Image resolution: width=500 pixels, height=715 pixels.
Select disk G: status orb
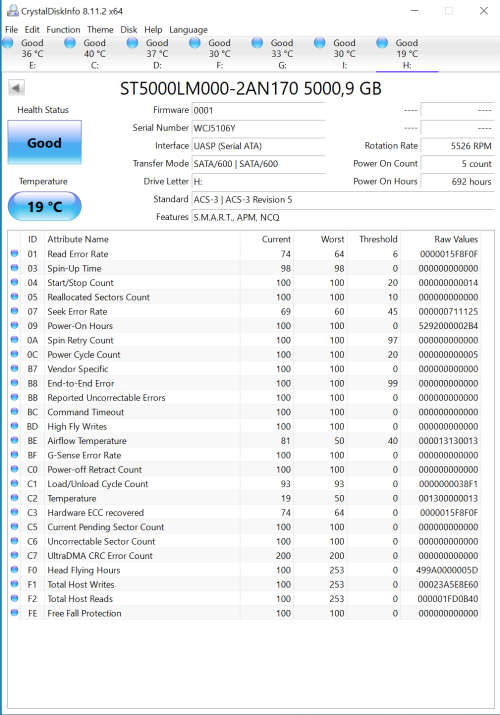pyautogui.click(x=258, y=43)
